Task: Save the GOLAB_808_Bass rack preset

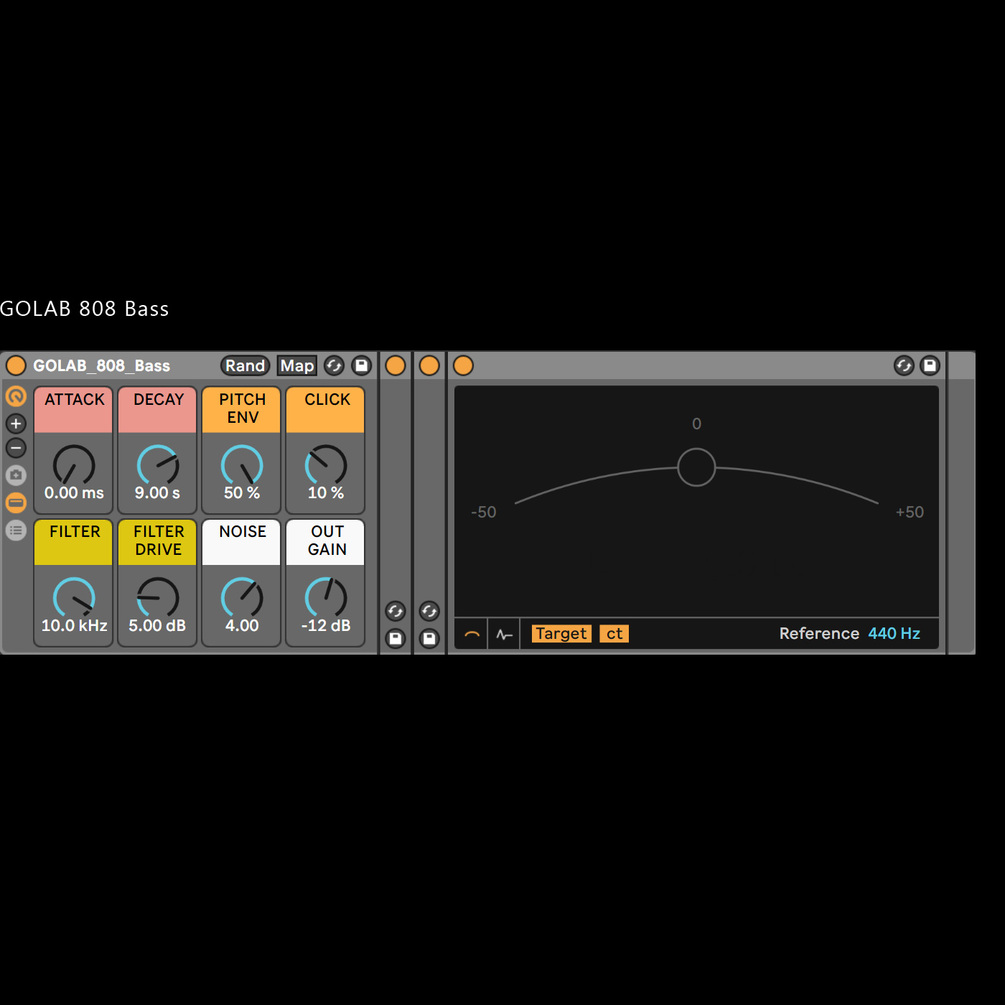Action: click(x=361, y=366)
